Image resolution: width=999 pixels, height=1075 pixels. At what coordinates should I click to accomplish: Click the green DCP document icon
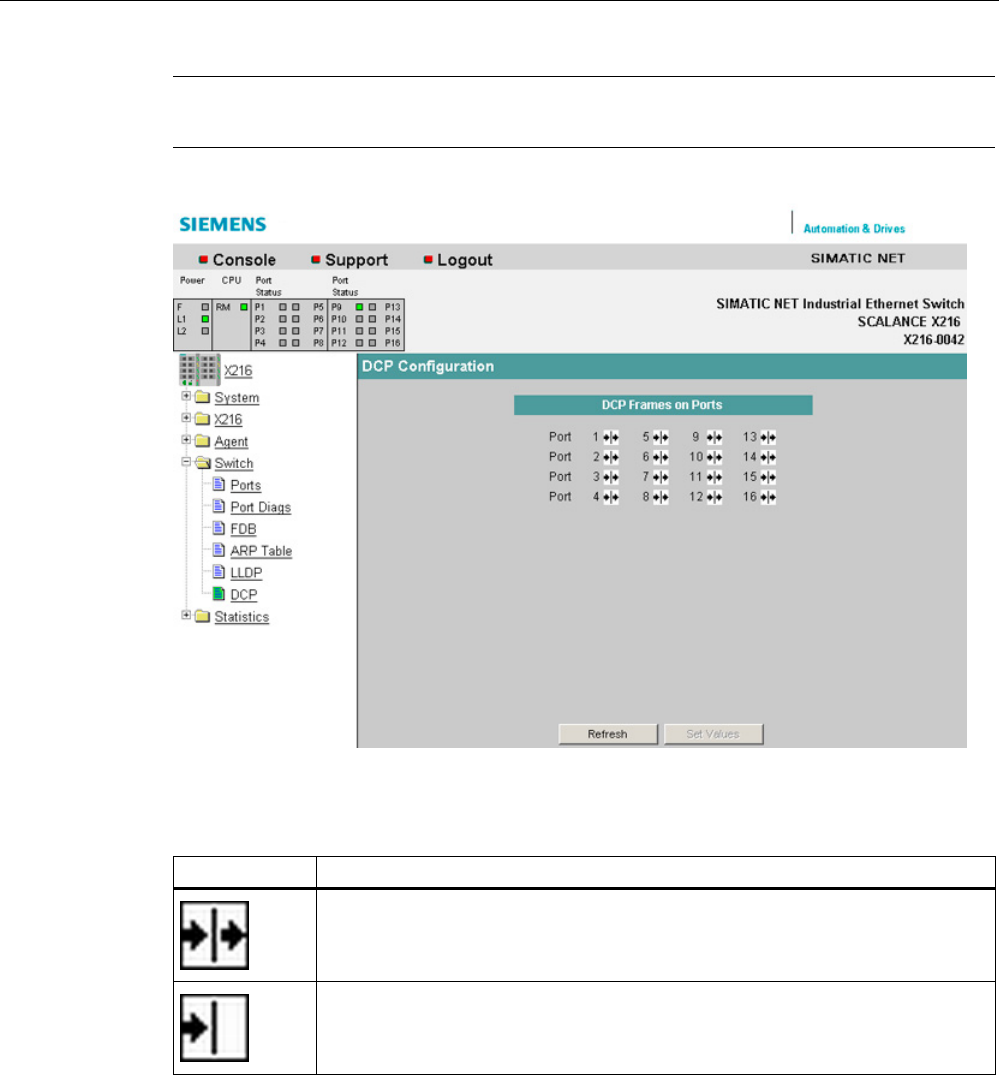[x=219, y=594]
